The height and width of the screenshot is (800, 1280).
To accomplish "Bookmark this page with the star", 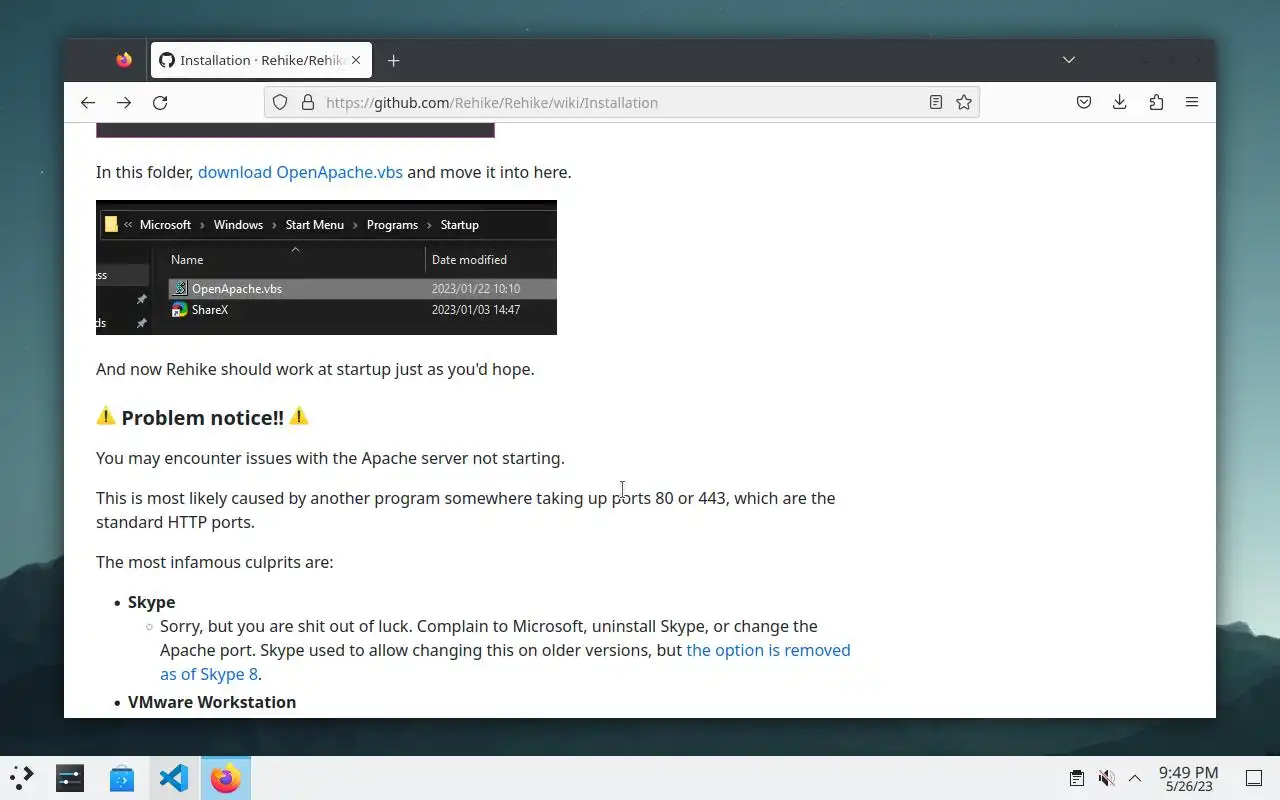I will pyautogui.click(x=964, y=102).
